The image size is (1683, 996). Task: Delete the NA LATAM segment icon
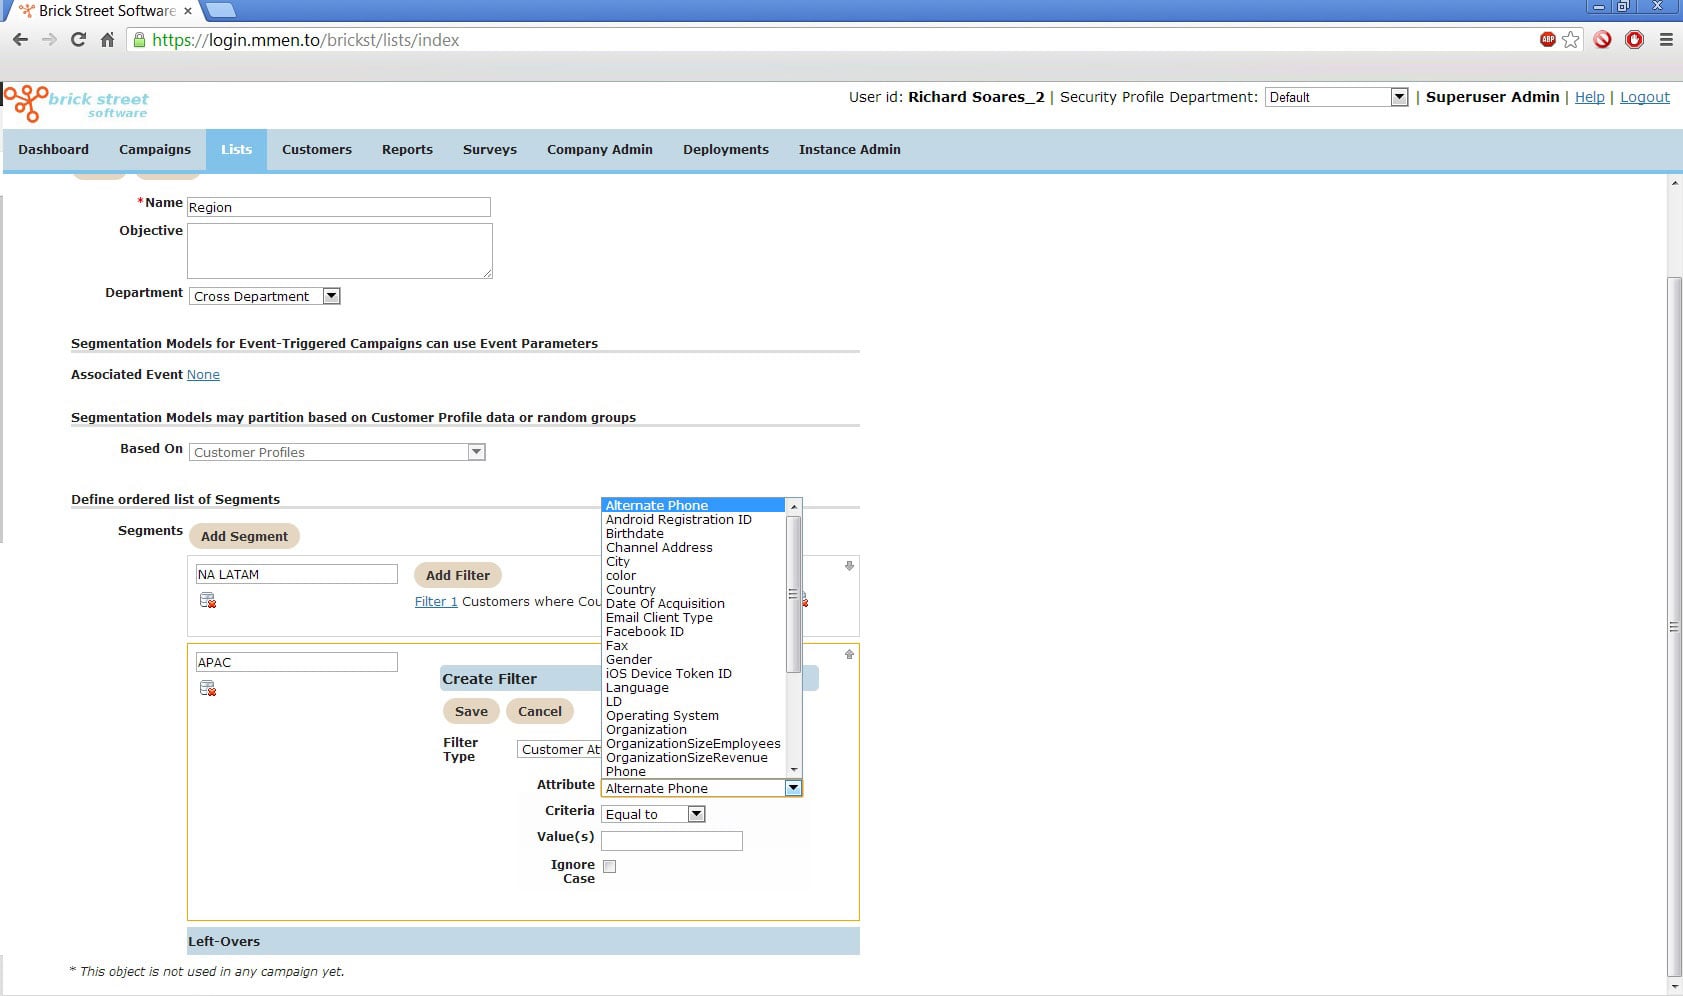208,601
